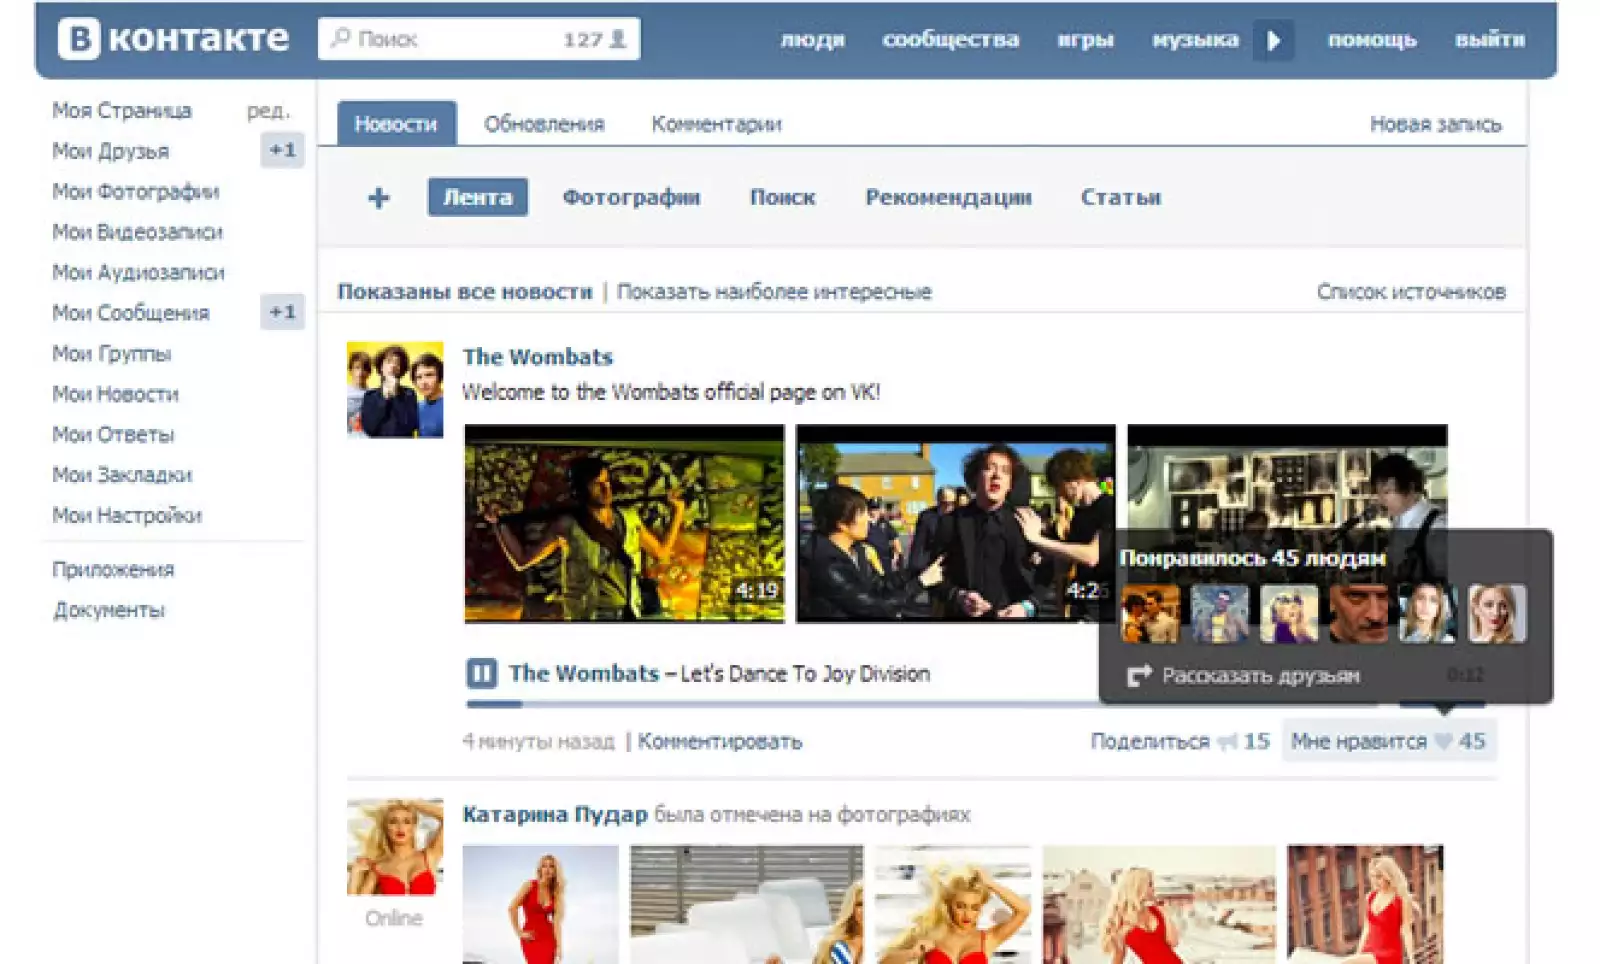Click the Новая запись link

tap(1435, 124)
